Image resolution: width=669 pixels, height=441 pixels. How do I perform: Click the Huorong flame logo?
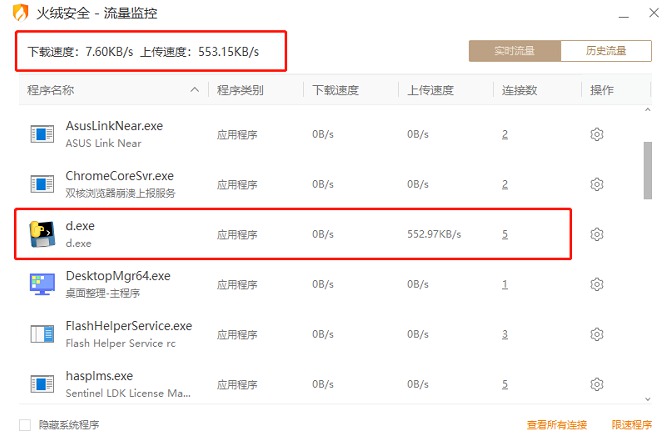pyautogui.click(x=20, y=13)
